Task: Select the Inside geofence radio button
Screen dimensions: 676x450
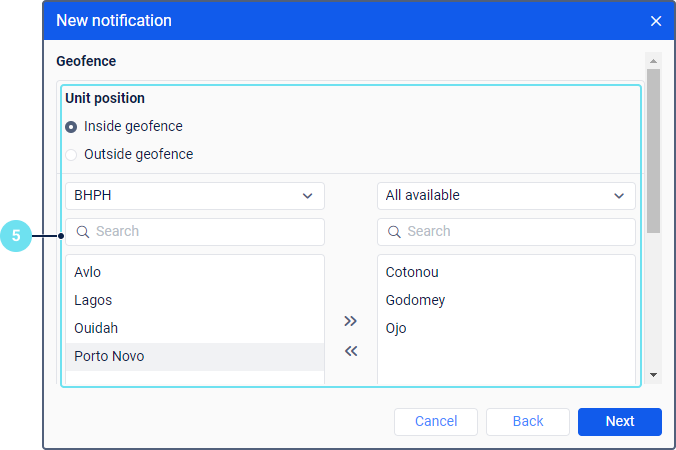Action: click(x=71, y=127)
